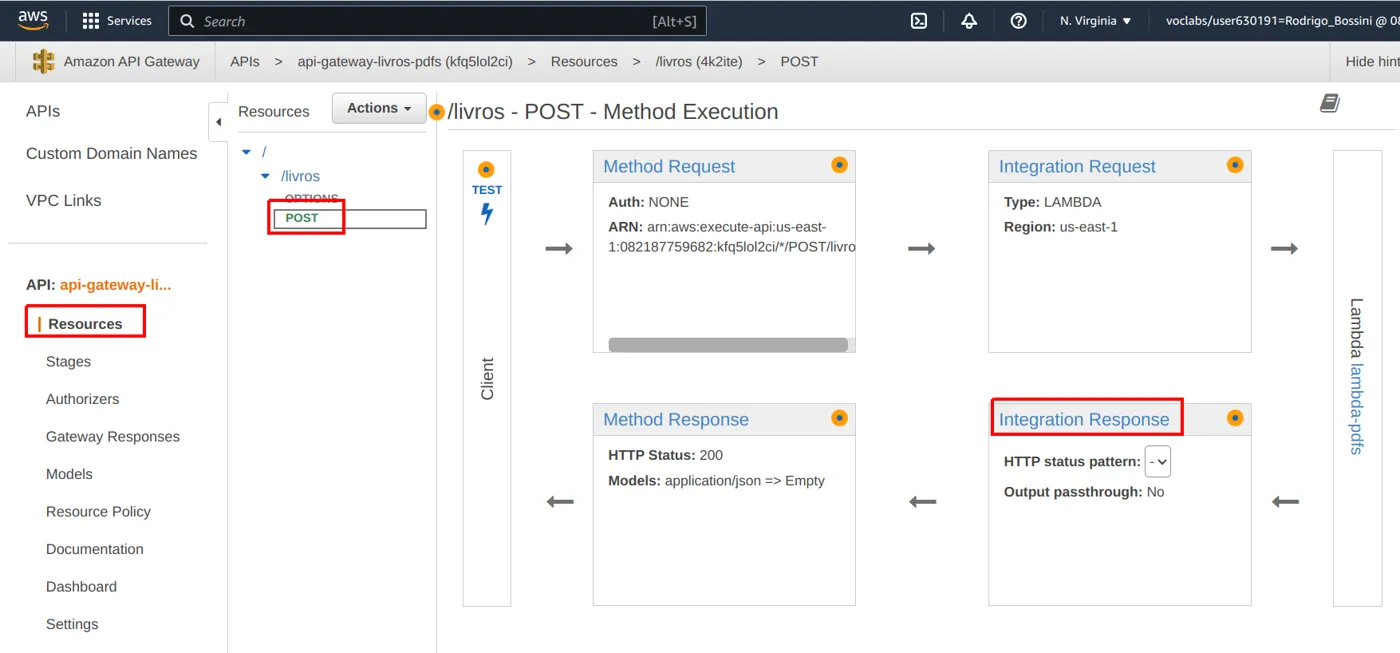Screen dimensions: 1400x653
Task: Click the Amazon API Gateway logo icon
Action: [44, 61]
